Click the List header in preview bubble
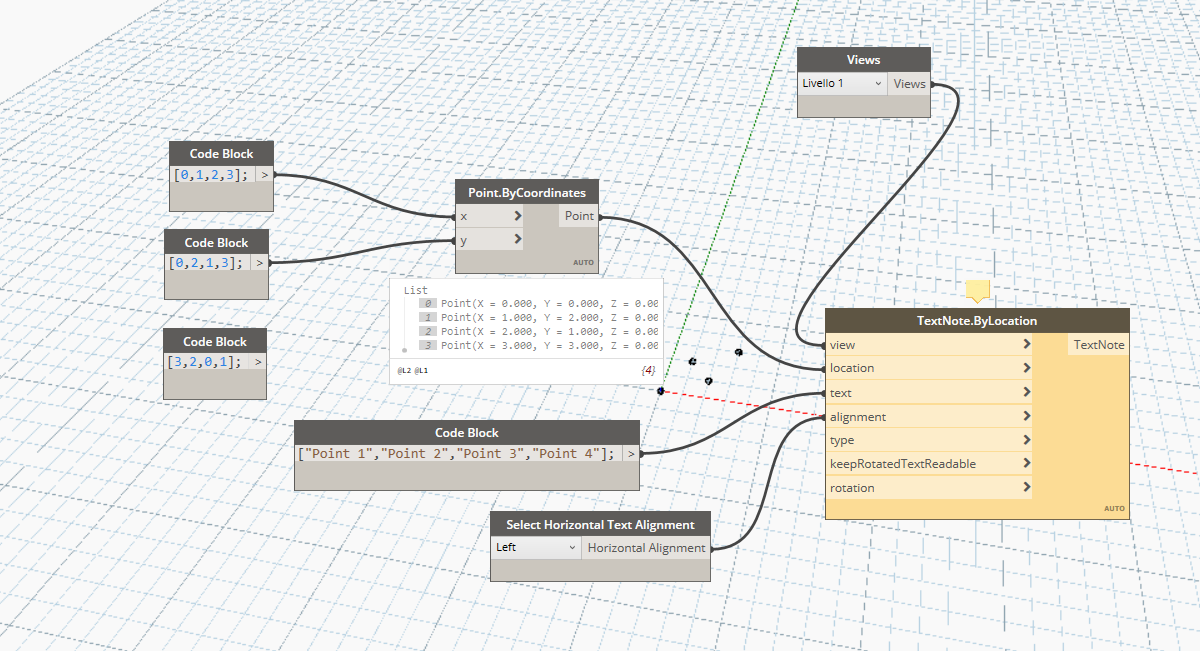The width and height of the screenshot is (1200, 651). pyautogui.click(x=415, y=290)
